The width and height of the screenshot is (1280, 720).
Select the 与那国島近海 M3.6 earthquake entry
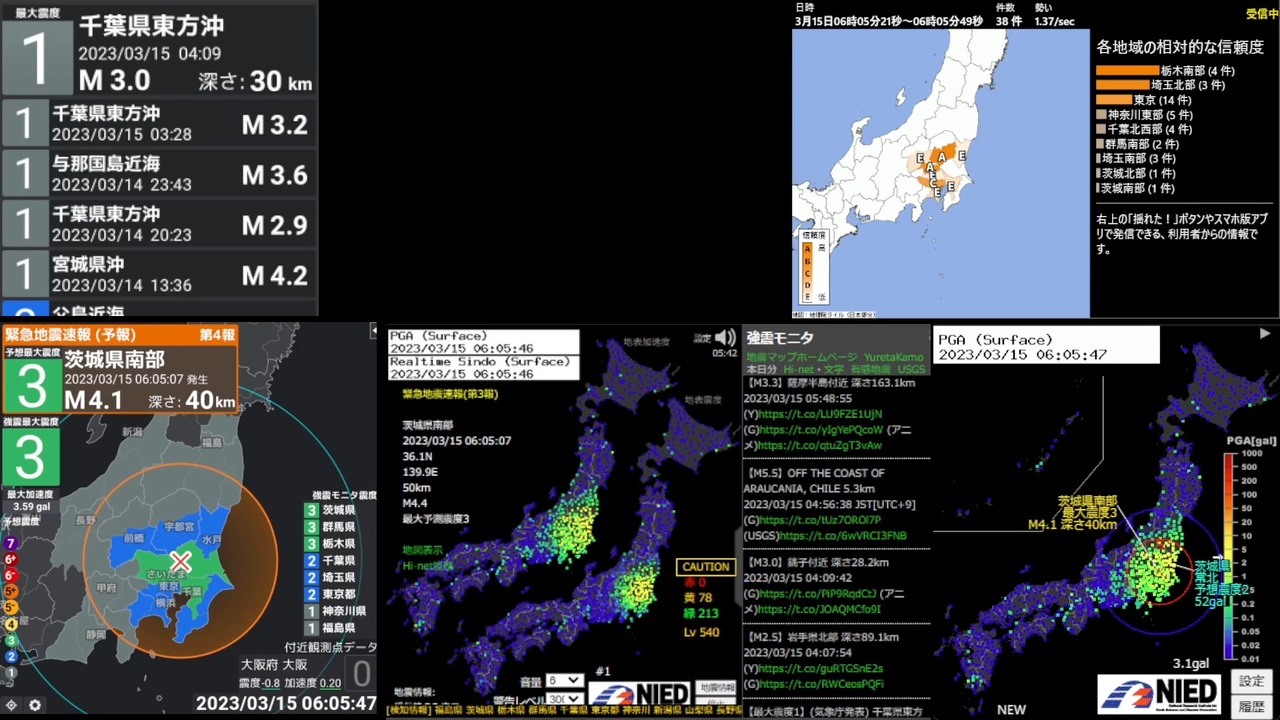click(x=159, y=174)
